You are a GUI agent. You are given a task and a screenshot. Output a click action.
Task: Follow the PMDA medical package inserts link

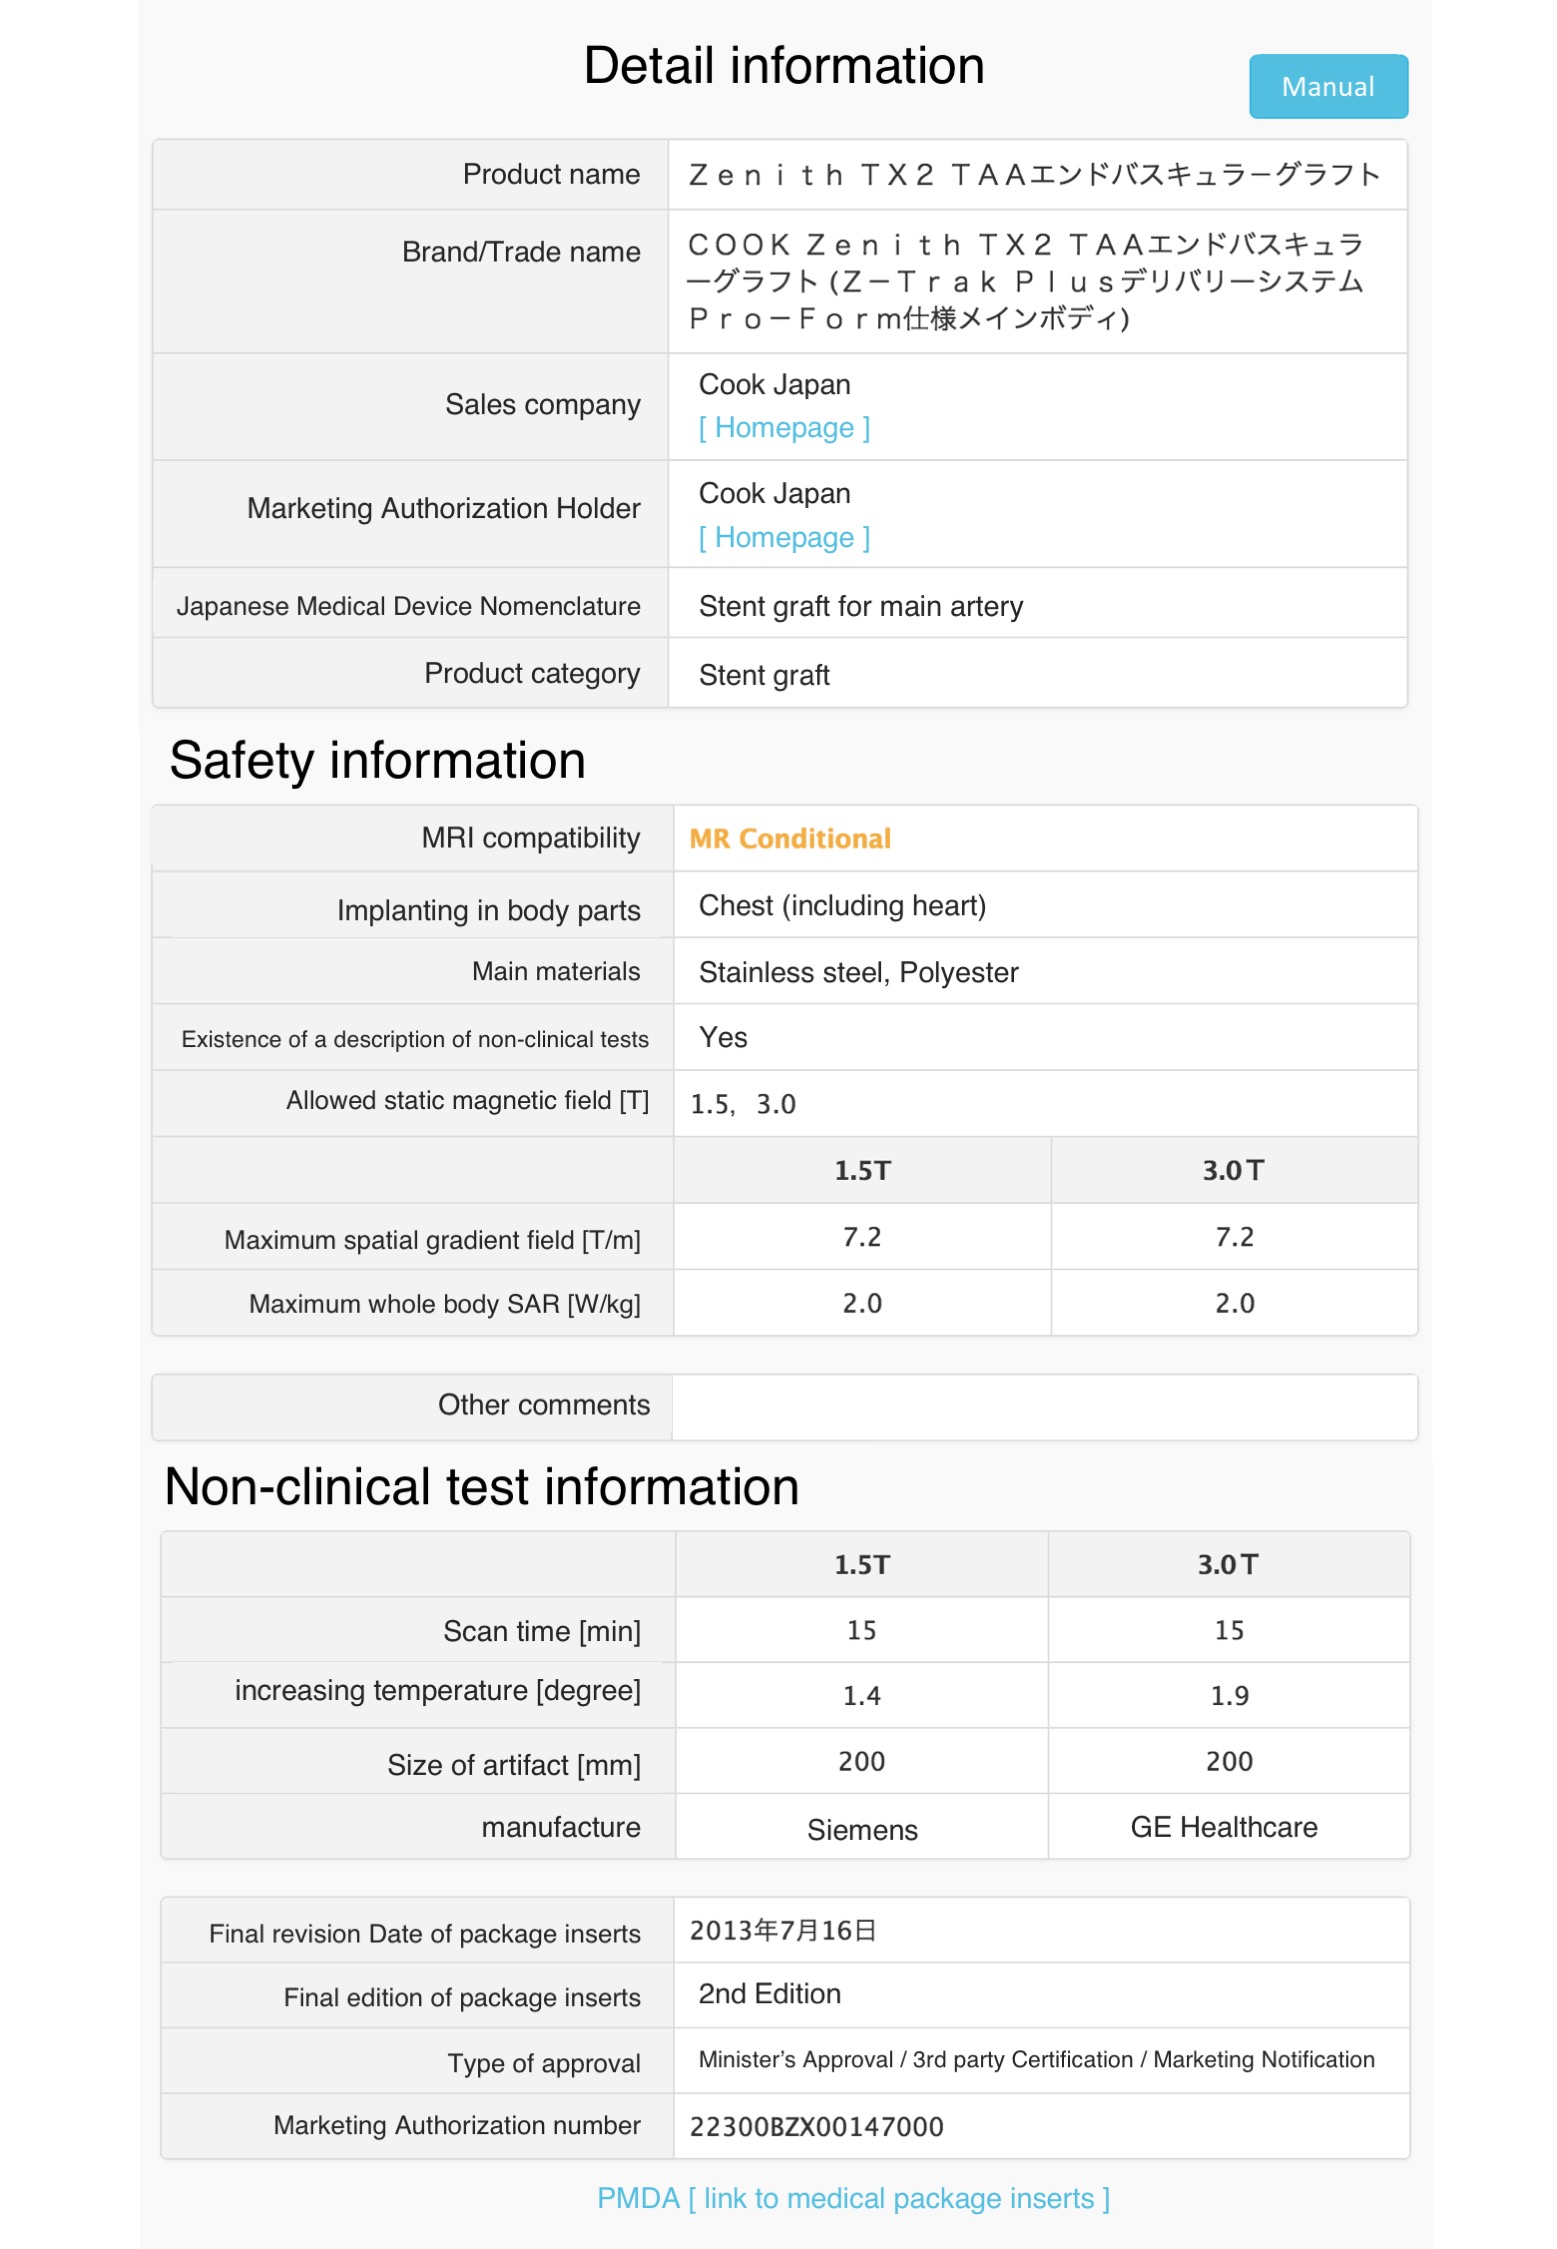click(853, 2198)
